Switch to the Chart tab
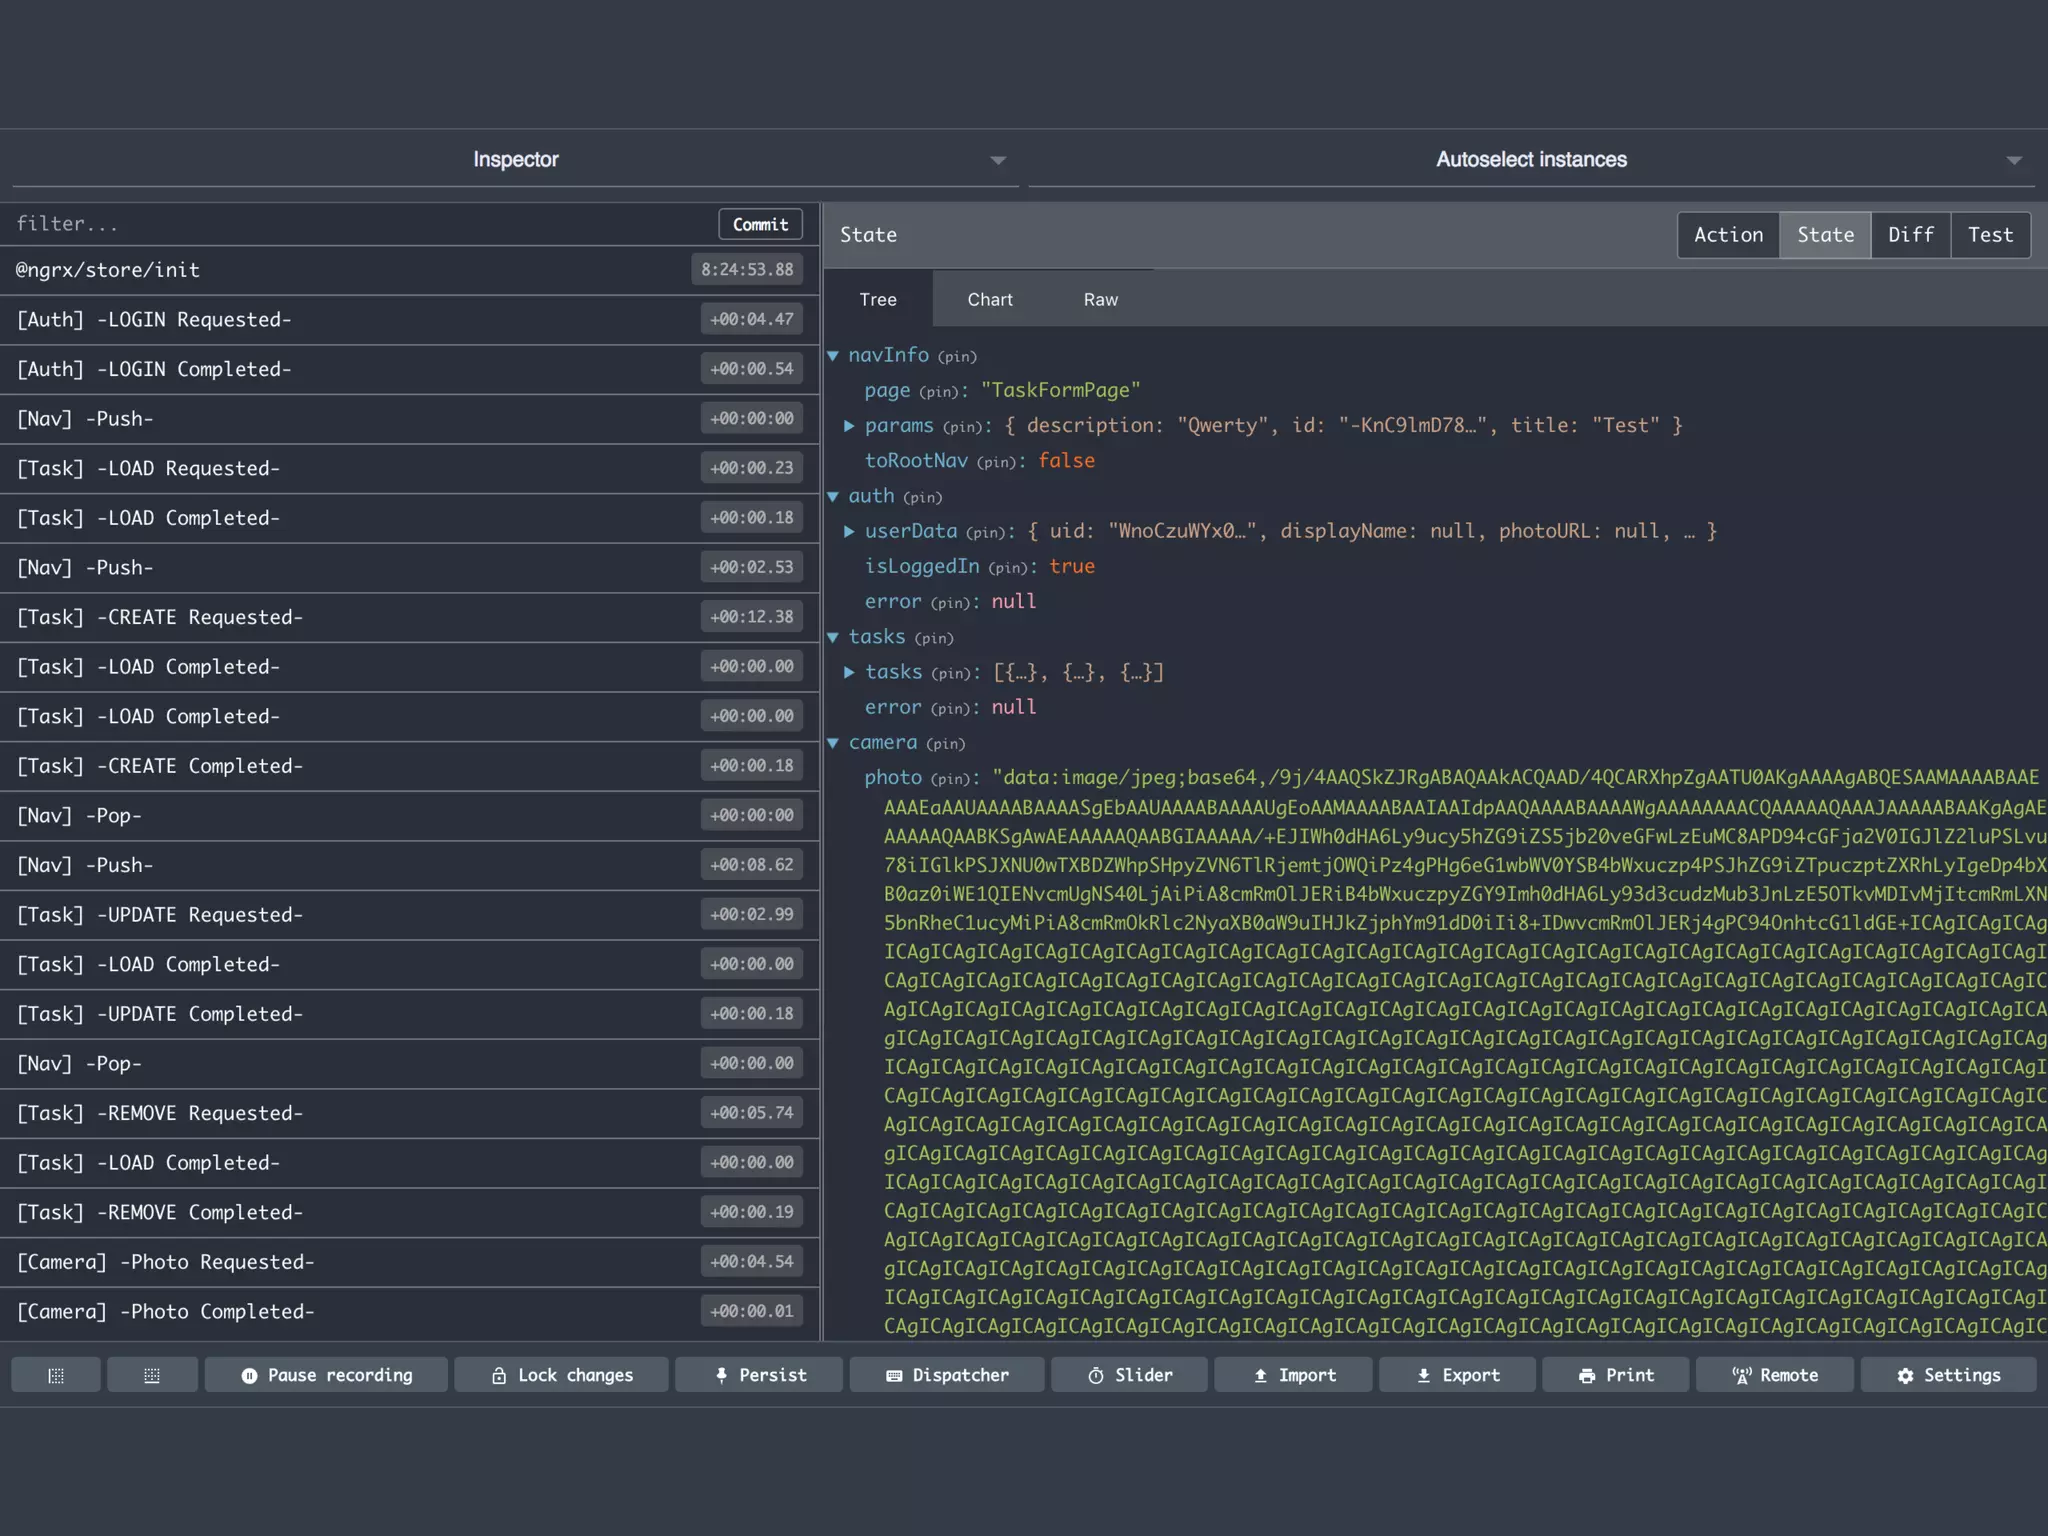The width and height of the screenshot is (2048, 1536). (x=989, y=300)
